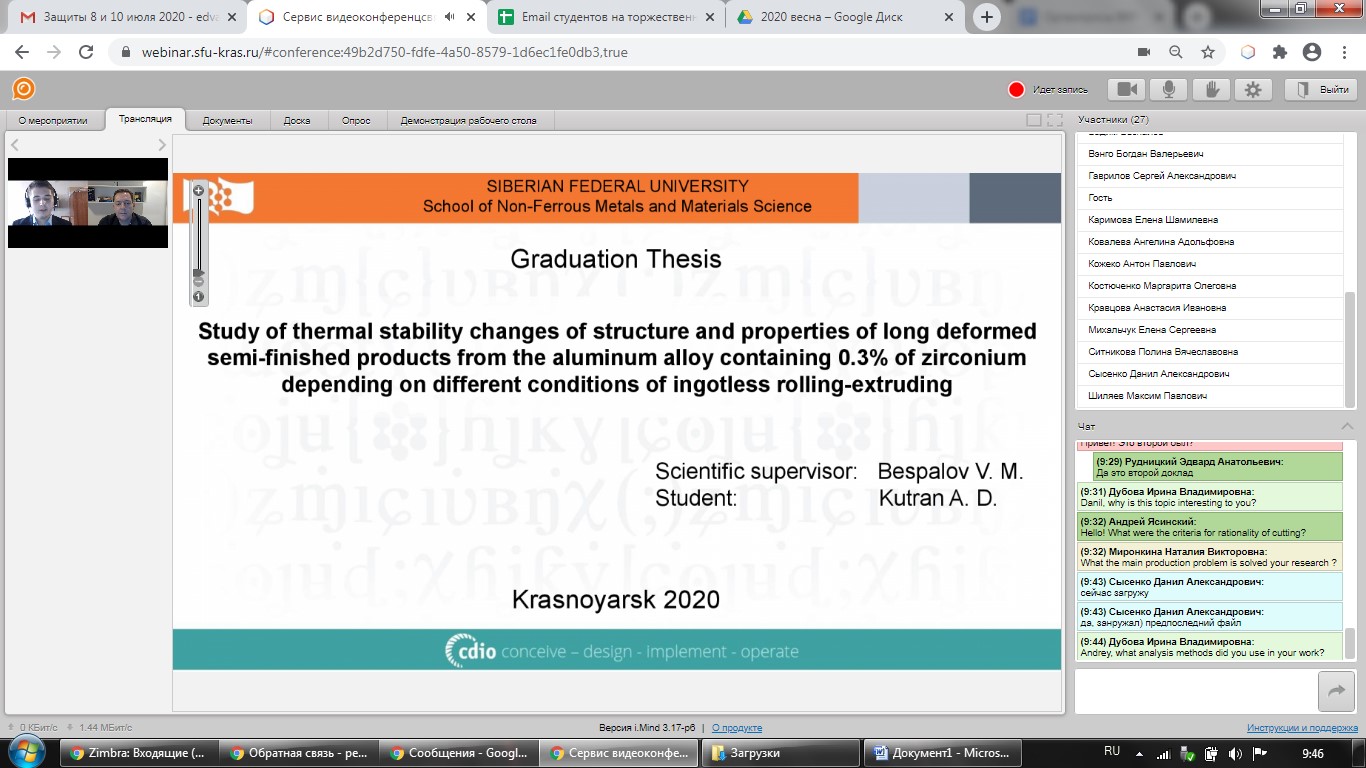
Task: Open Chrome three-dot menu
Action: (x=1344, y=52)
